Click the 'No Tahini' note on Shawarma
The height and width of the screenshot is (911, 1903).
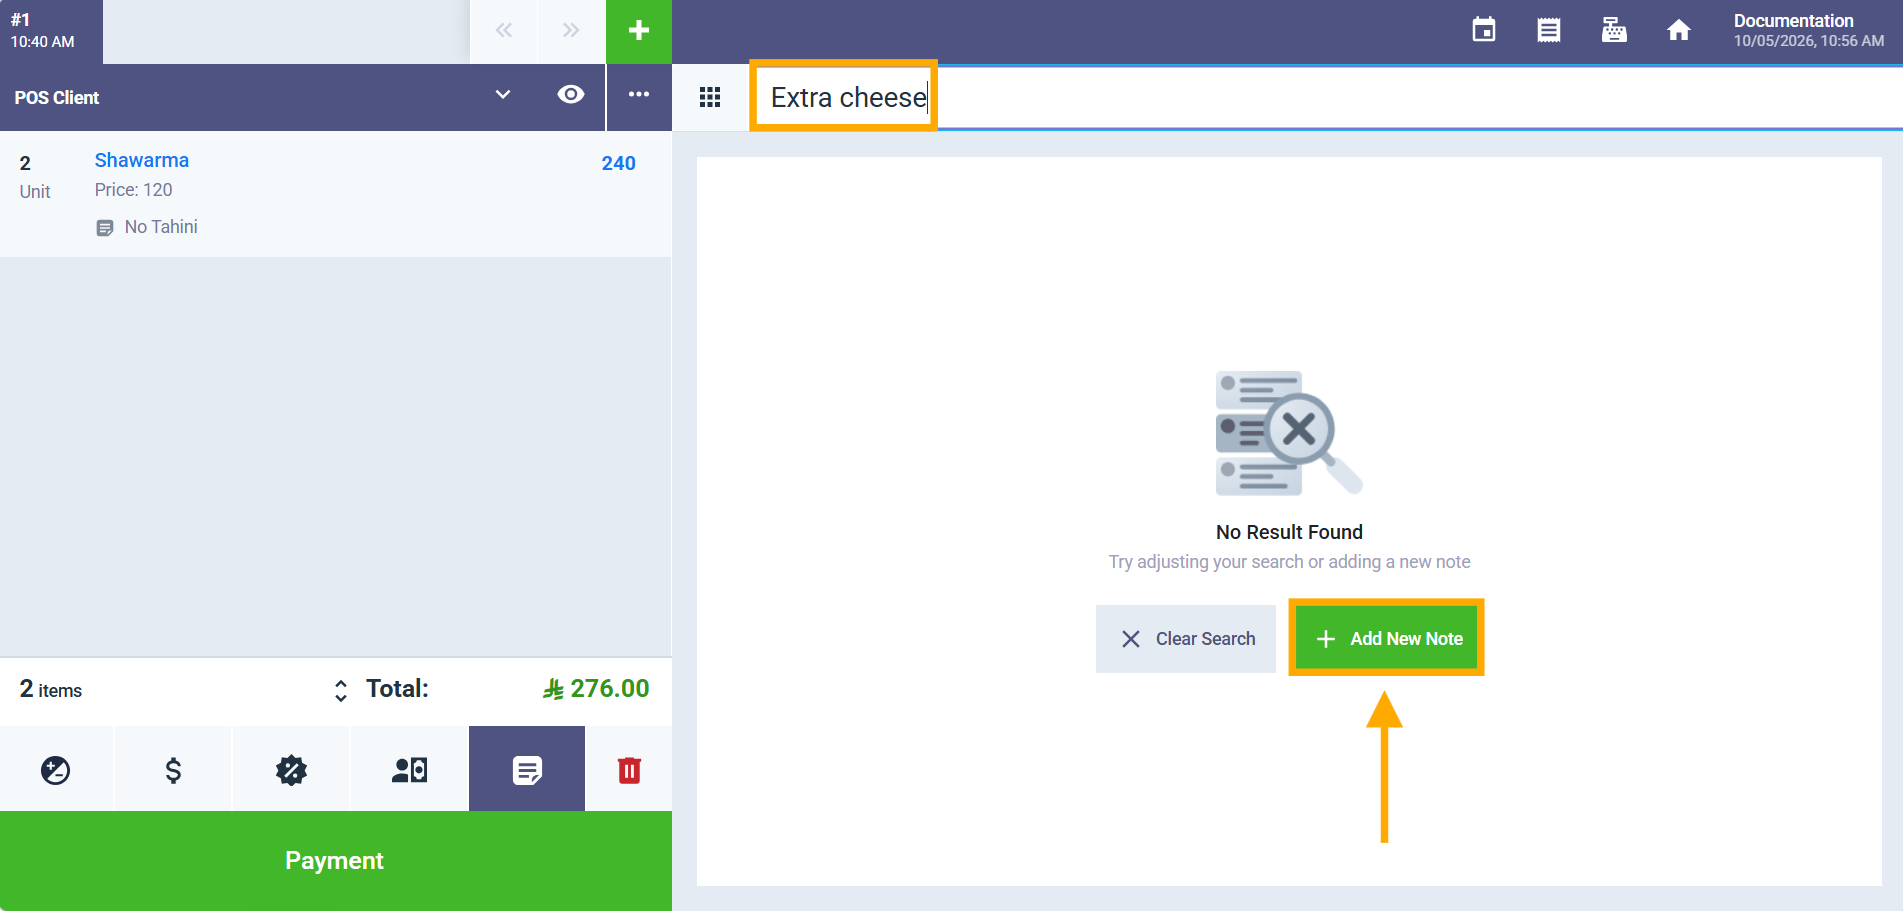tap(147, 227)
